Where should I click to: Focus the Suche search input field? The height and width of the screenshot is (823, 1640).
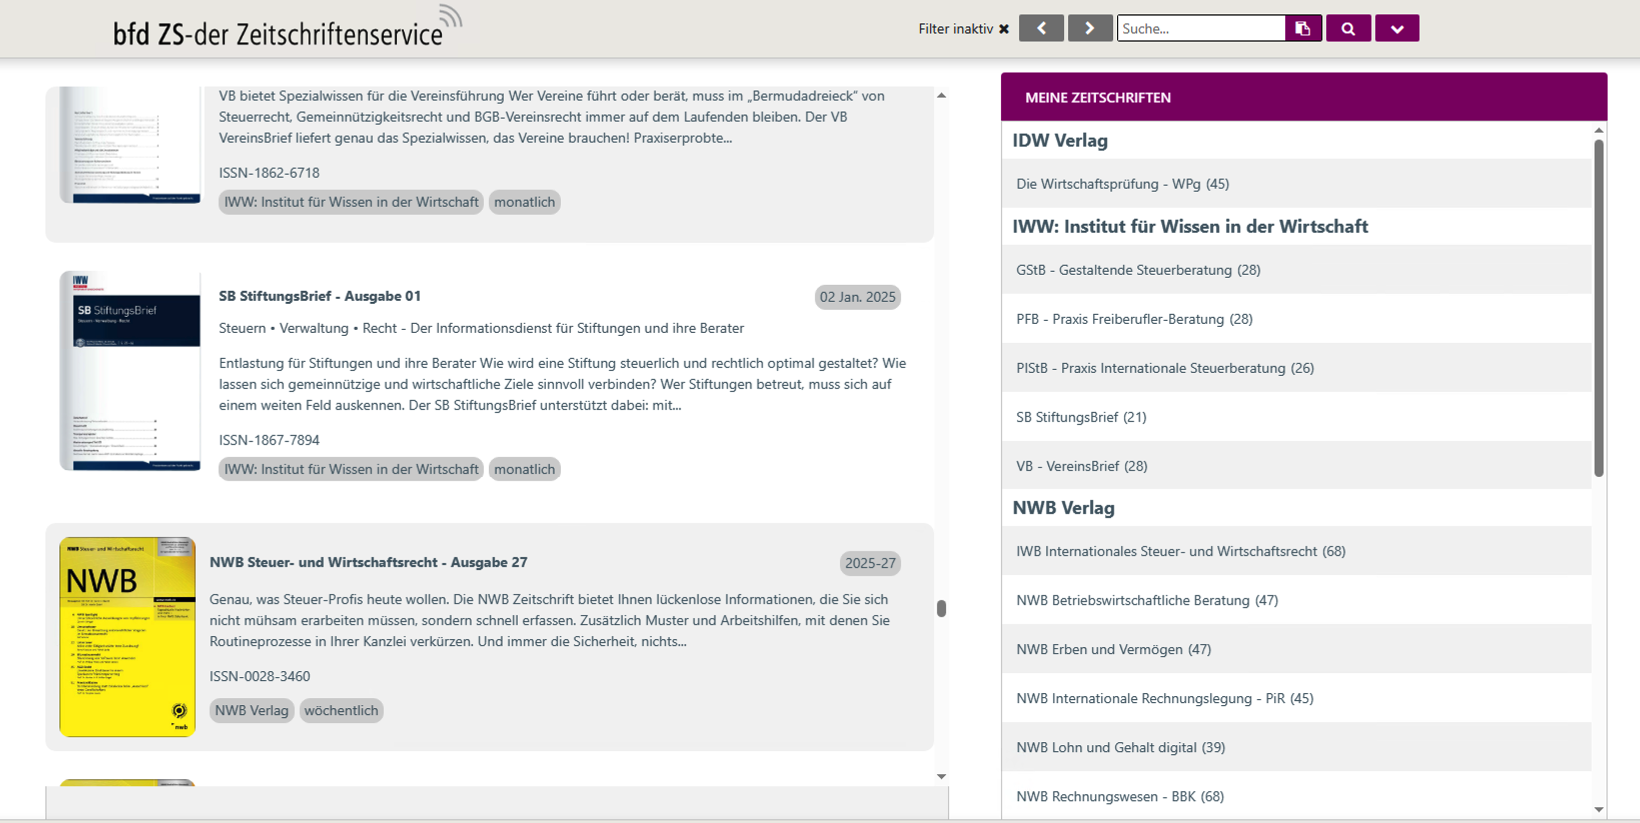click(x=1201, y=28)
